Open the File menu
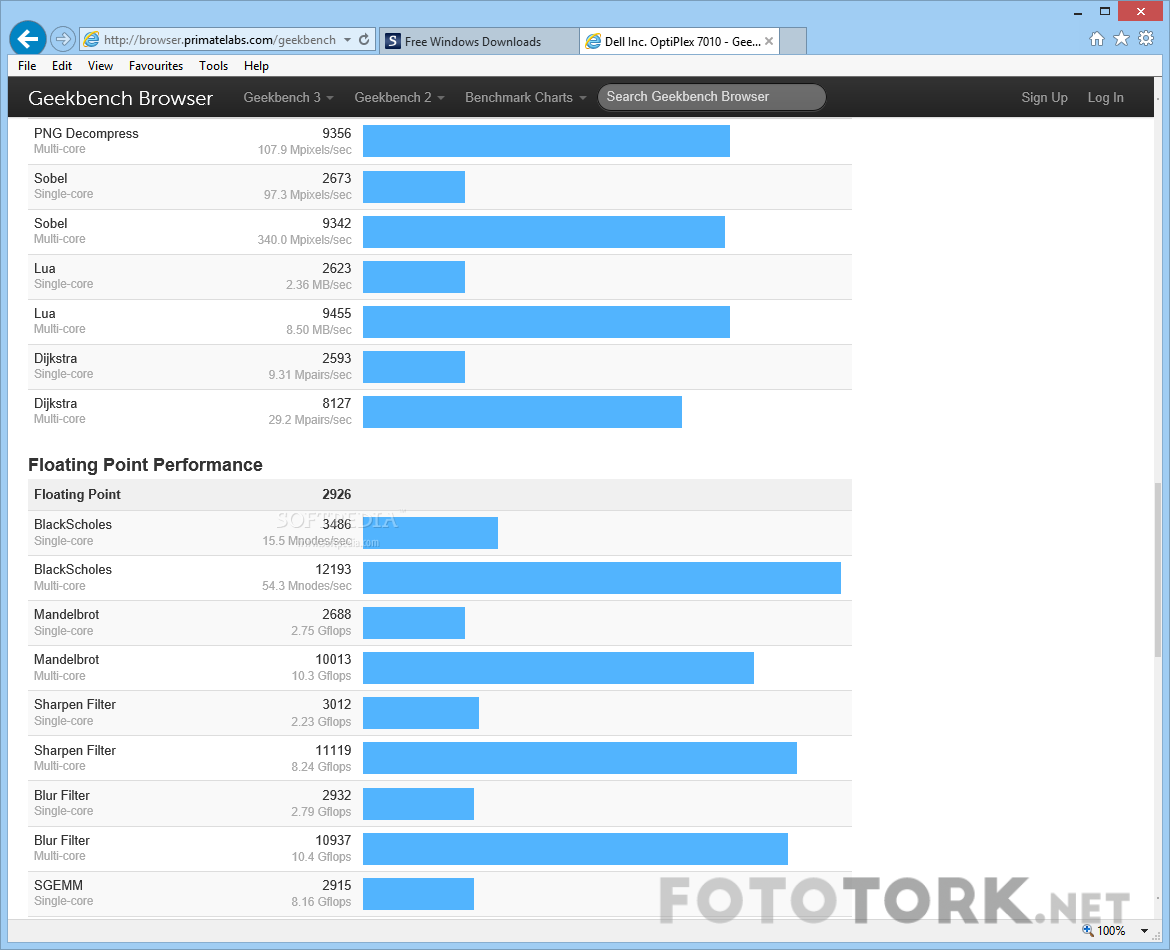 (x=27, y=66)
